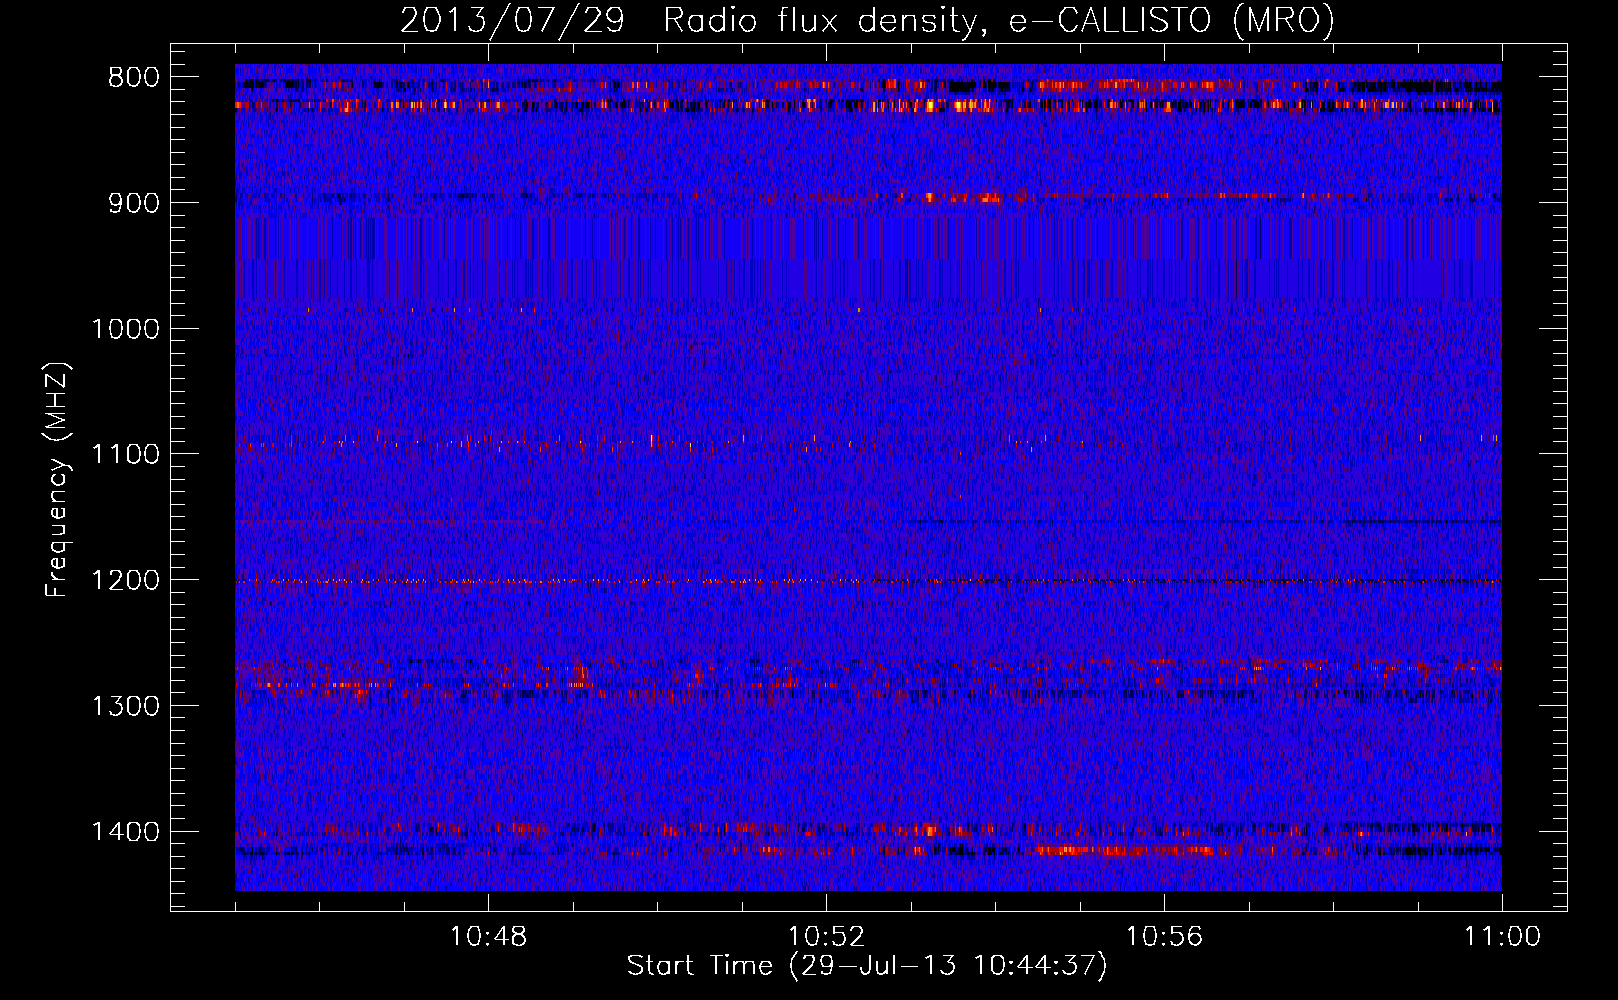Select the 1100 frequency tick label
The image size is (1618, 1000).
tap(125, 455)
